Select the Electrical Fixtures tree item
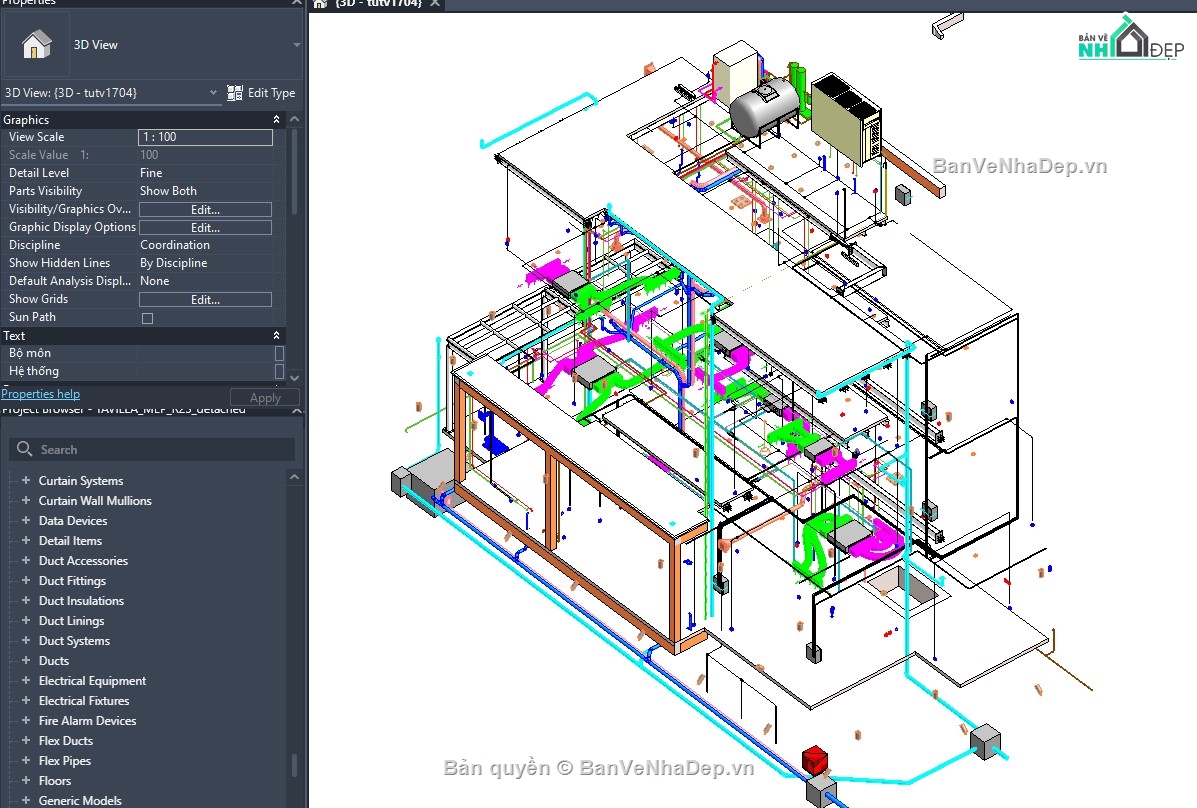1197x808 pixels. point(84,700)
